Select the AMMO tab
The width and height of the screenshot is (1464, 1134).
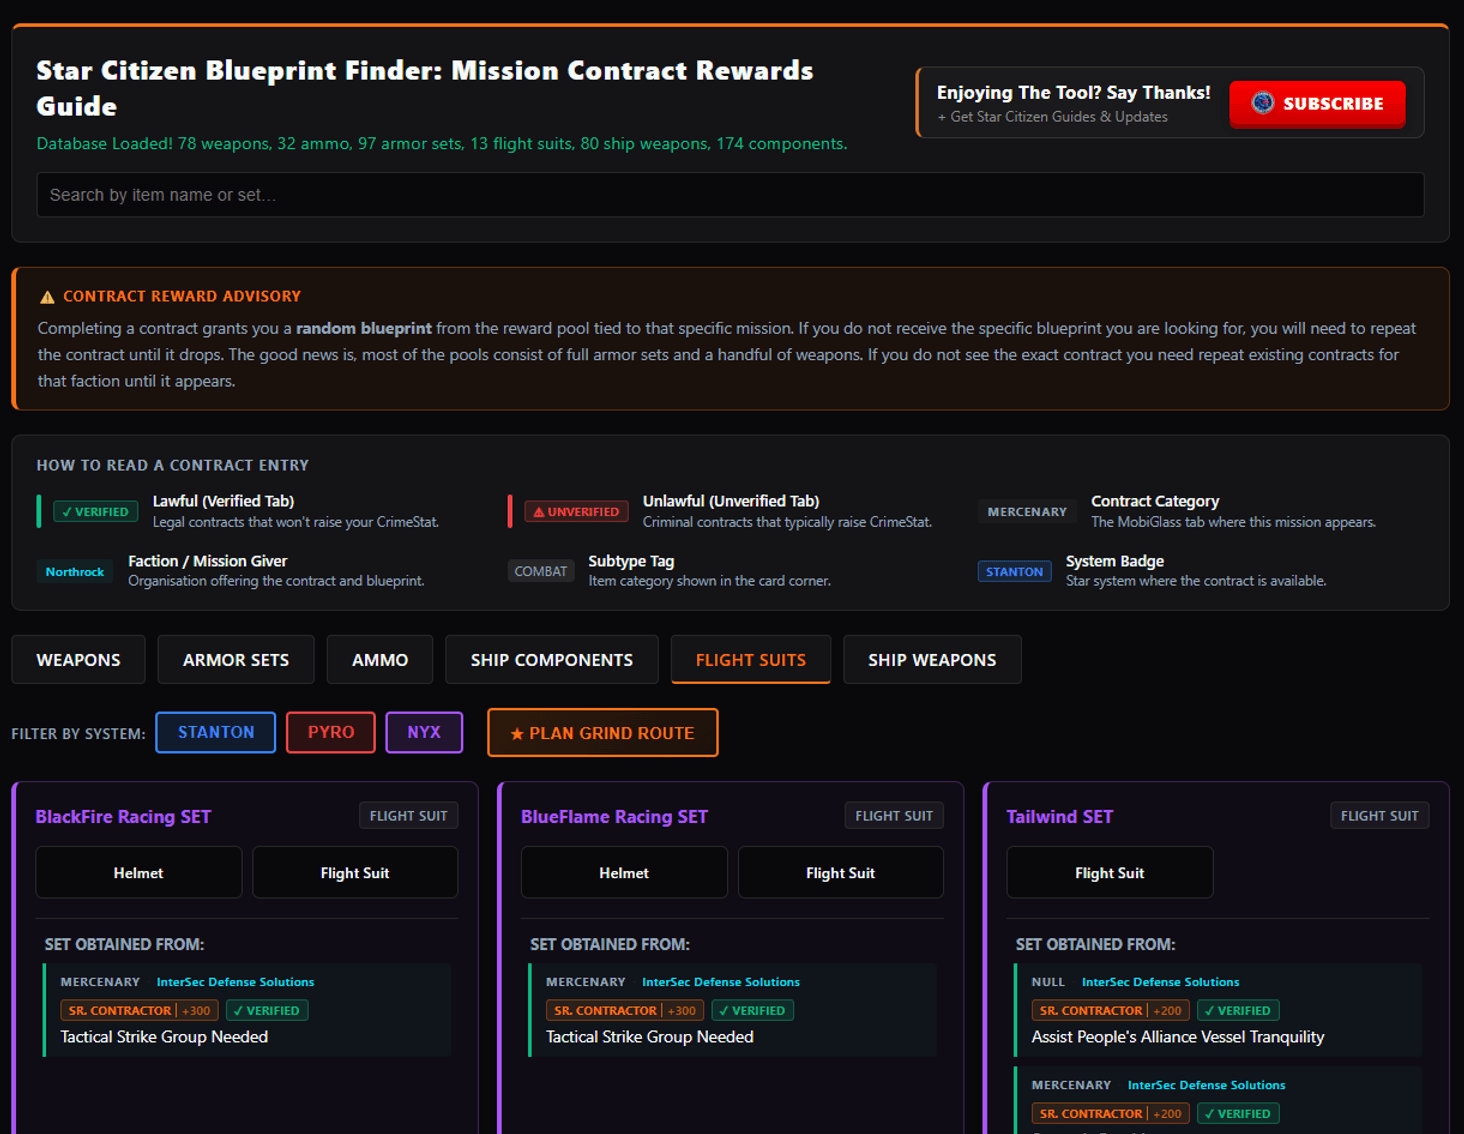[380, 660]
